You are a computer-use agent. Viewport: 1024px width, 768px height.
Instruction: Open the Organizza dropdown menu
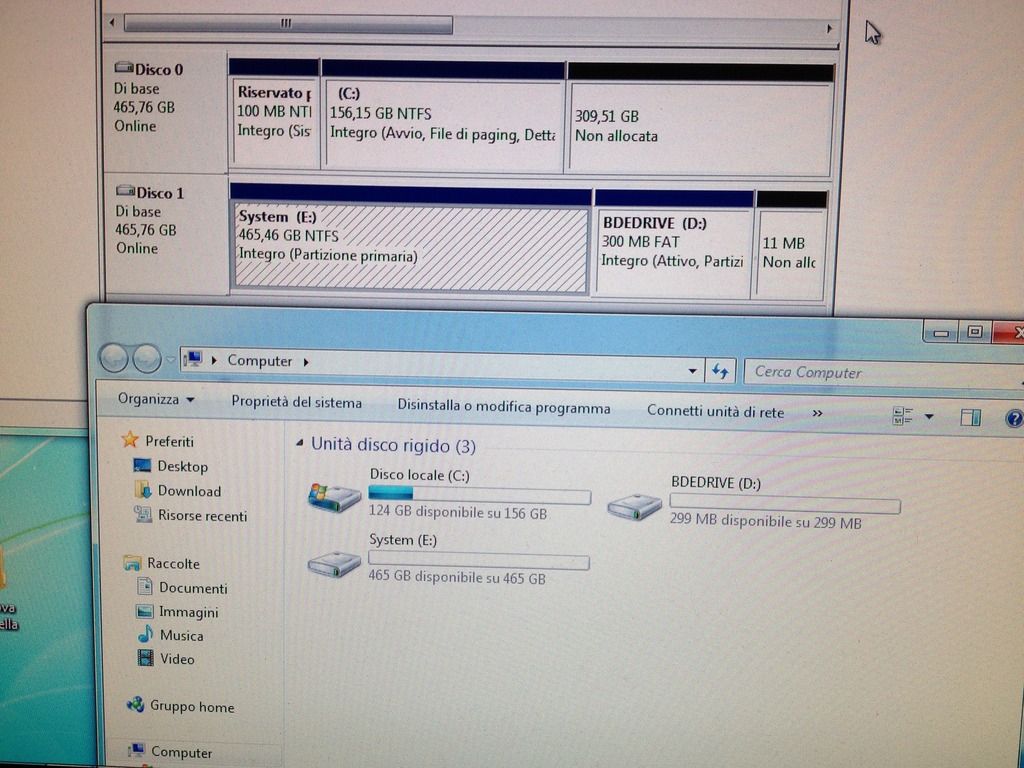(156, 400)
